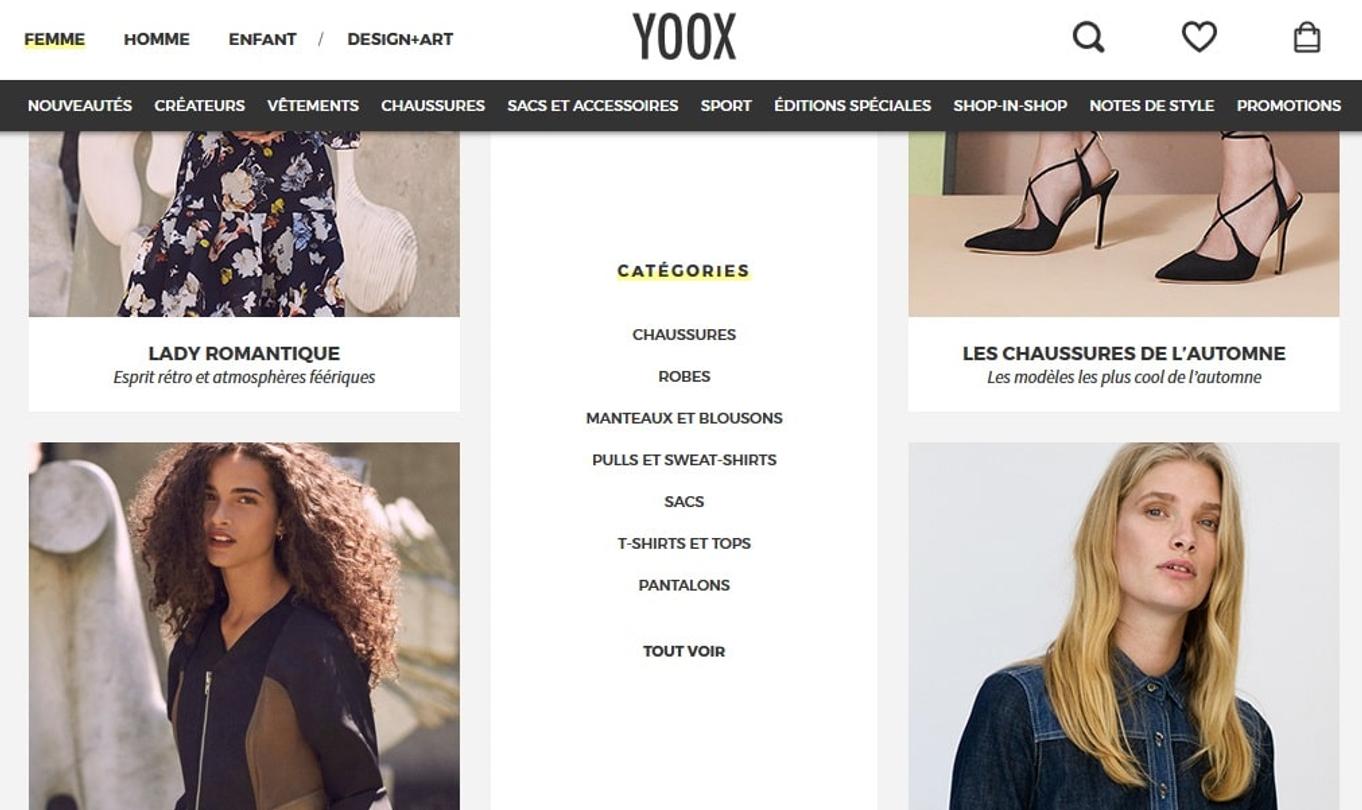The height and width of the screenshot is (810, 1362).
Task: Open MANTEAUX ET BLOUSONS category
Action: pos(684,418)
